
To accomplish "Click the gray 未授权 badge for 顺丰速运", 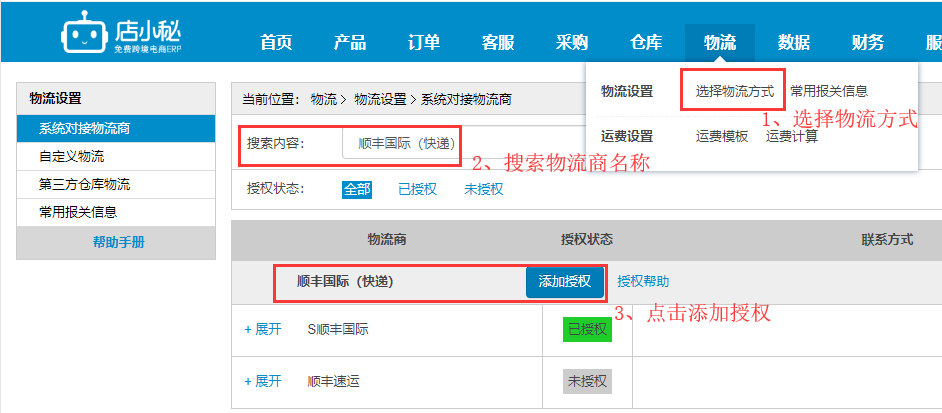I will coord(588,381).
